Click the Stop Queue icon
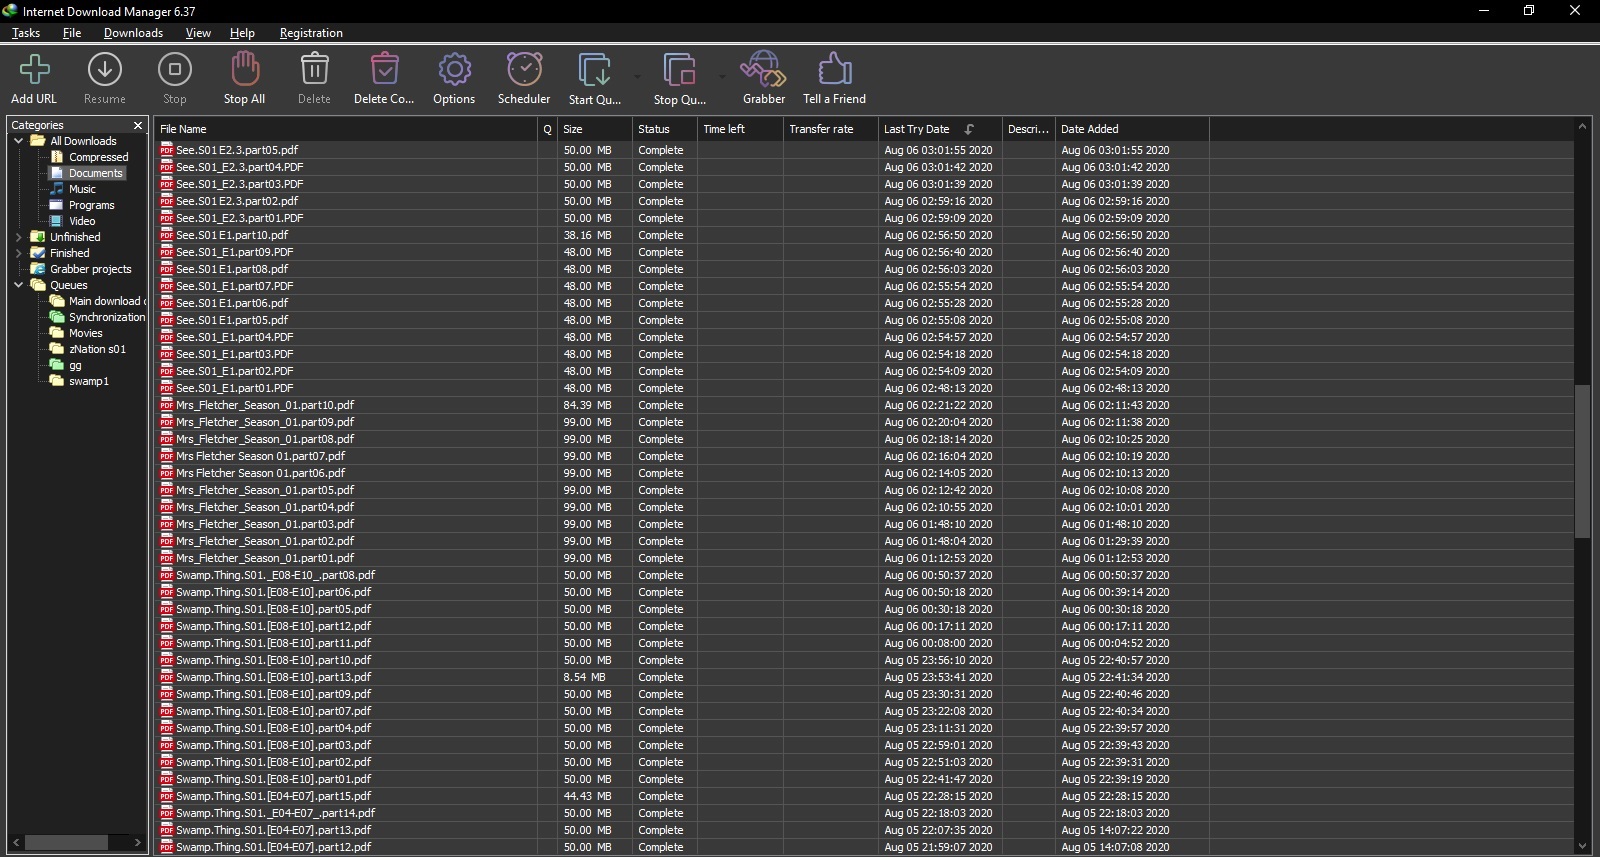Image resolution: width=1600 pixels, height=857 pixels. (x=679, y=70)
